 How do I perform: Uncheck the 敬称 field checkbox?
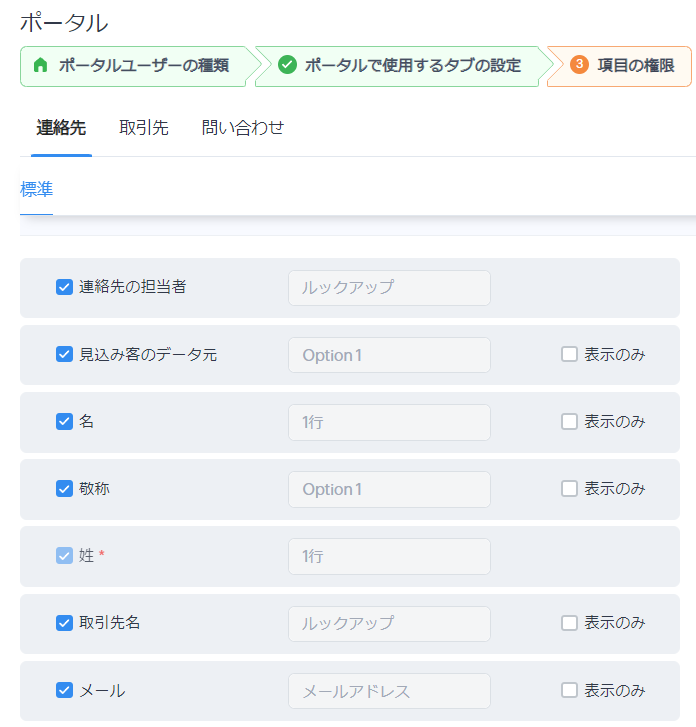pyautogui.click(x=64, y=489)
